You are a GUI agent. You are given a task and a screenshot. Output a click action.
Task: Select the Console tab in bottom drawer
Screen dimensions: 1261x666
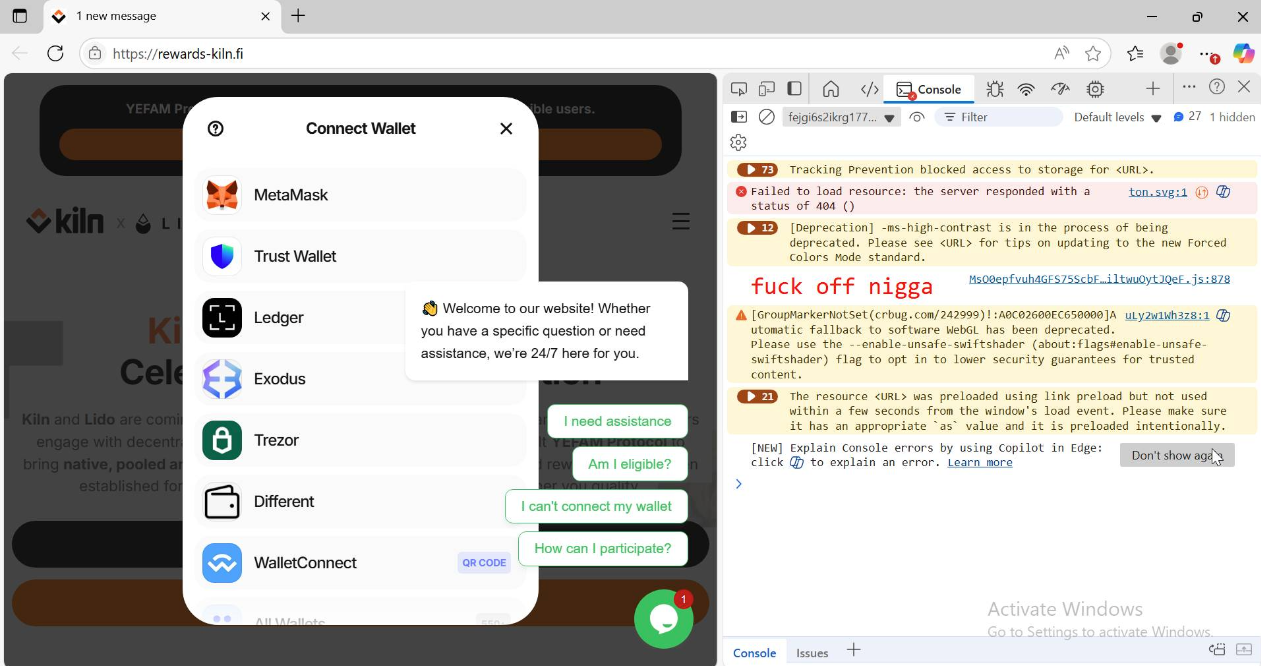(x=755, y=653)
